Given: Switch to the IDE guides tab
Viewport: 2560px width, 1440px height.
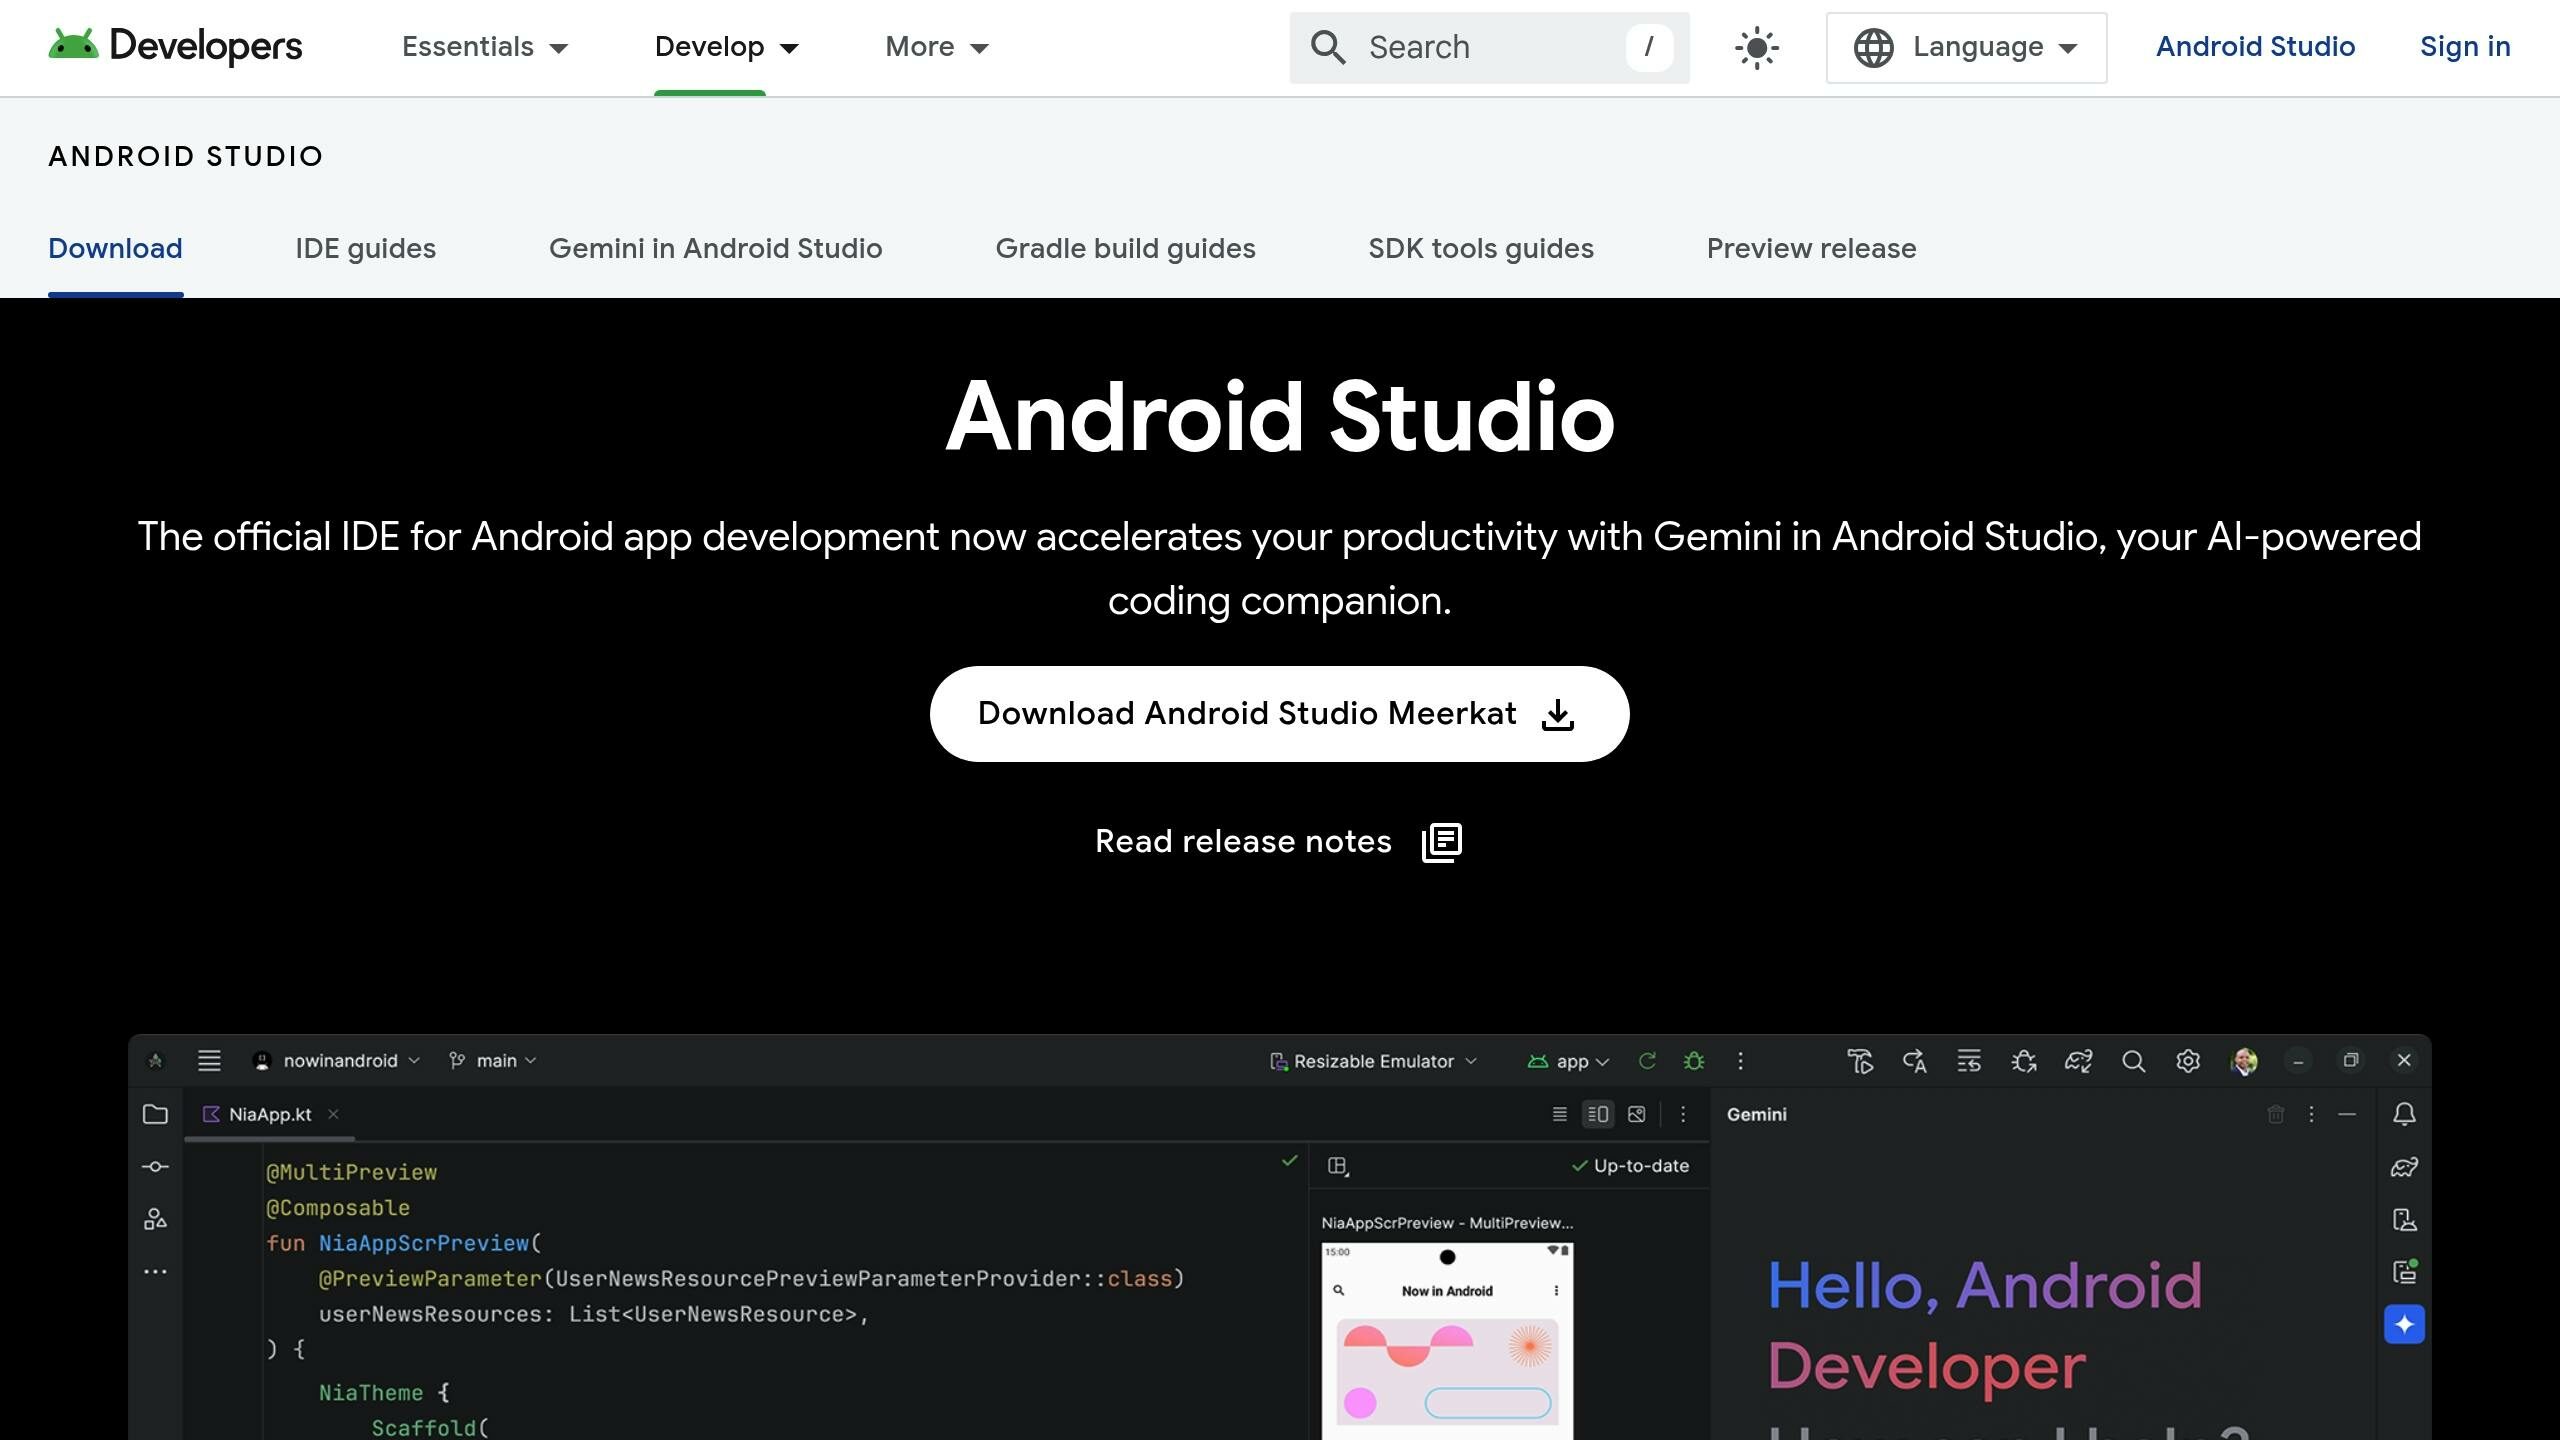Looking at the screenshot, I should (365, 249).
